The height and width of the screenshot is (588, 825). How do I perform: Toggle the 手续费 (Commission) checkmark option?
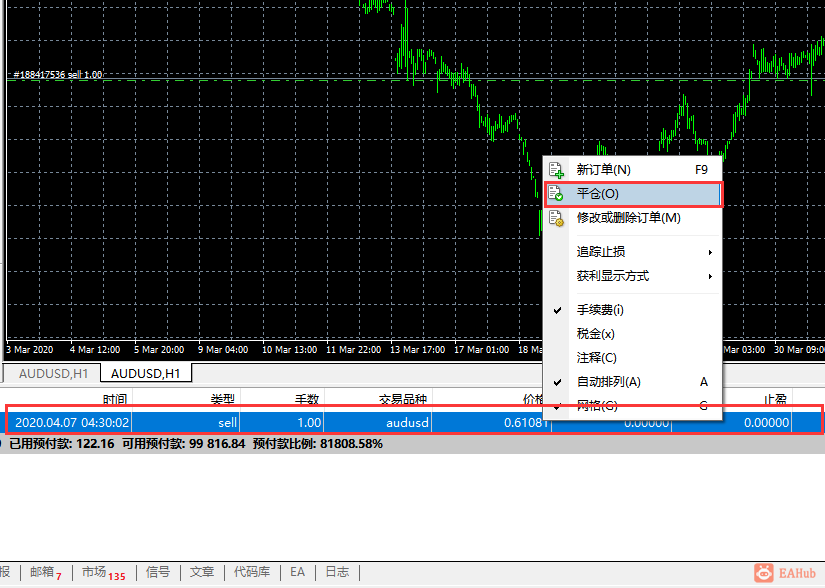[x=600, y=310]
